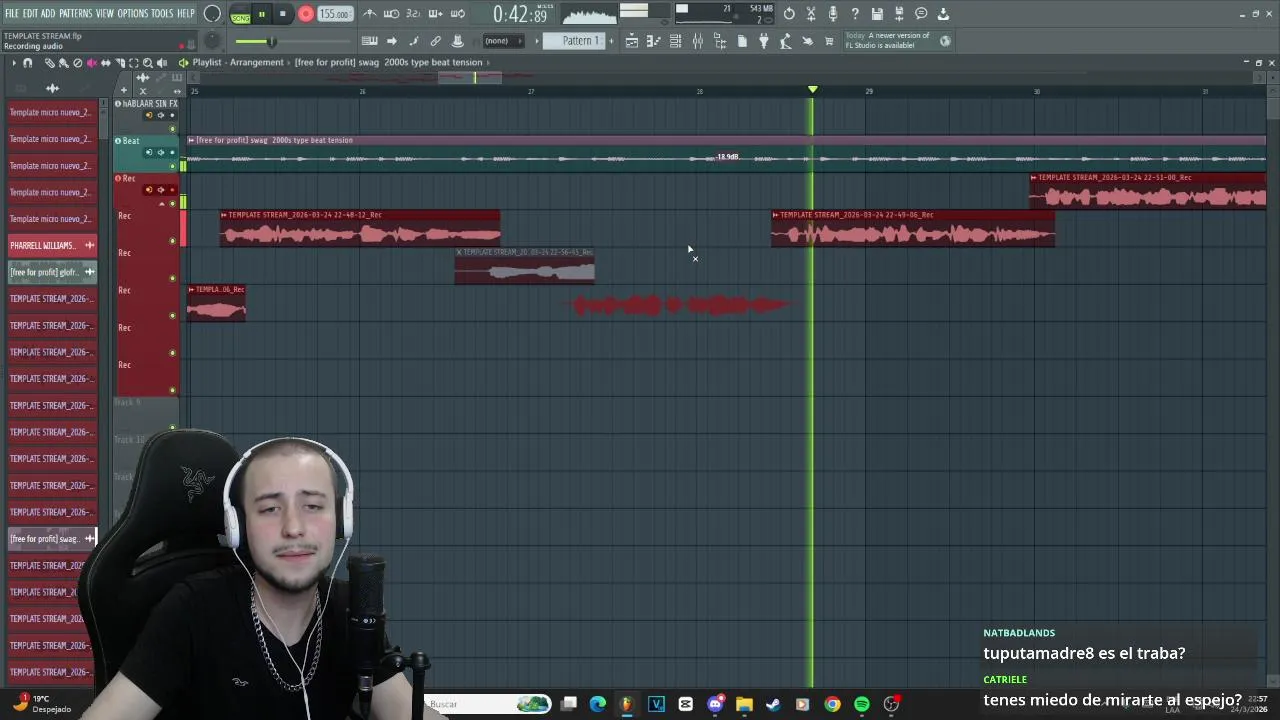1280x720 pixels.
Task: Open the Browser view icon
Action: [720, 41]
